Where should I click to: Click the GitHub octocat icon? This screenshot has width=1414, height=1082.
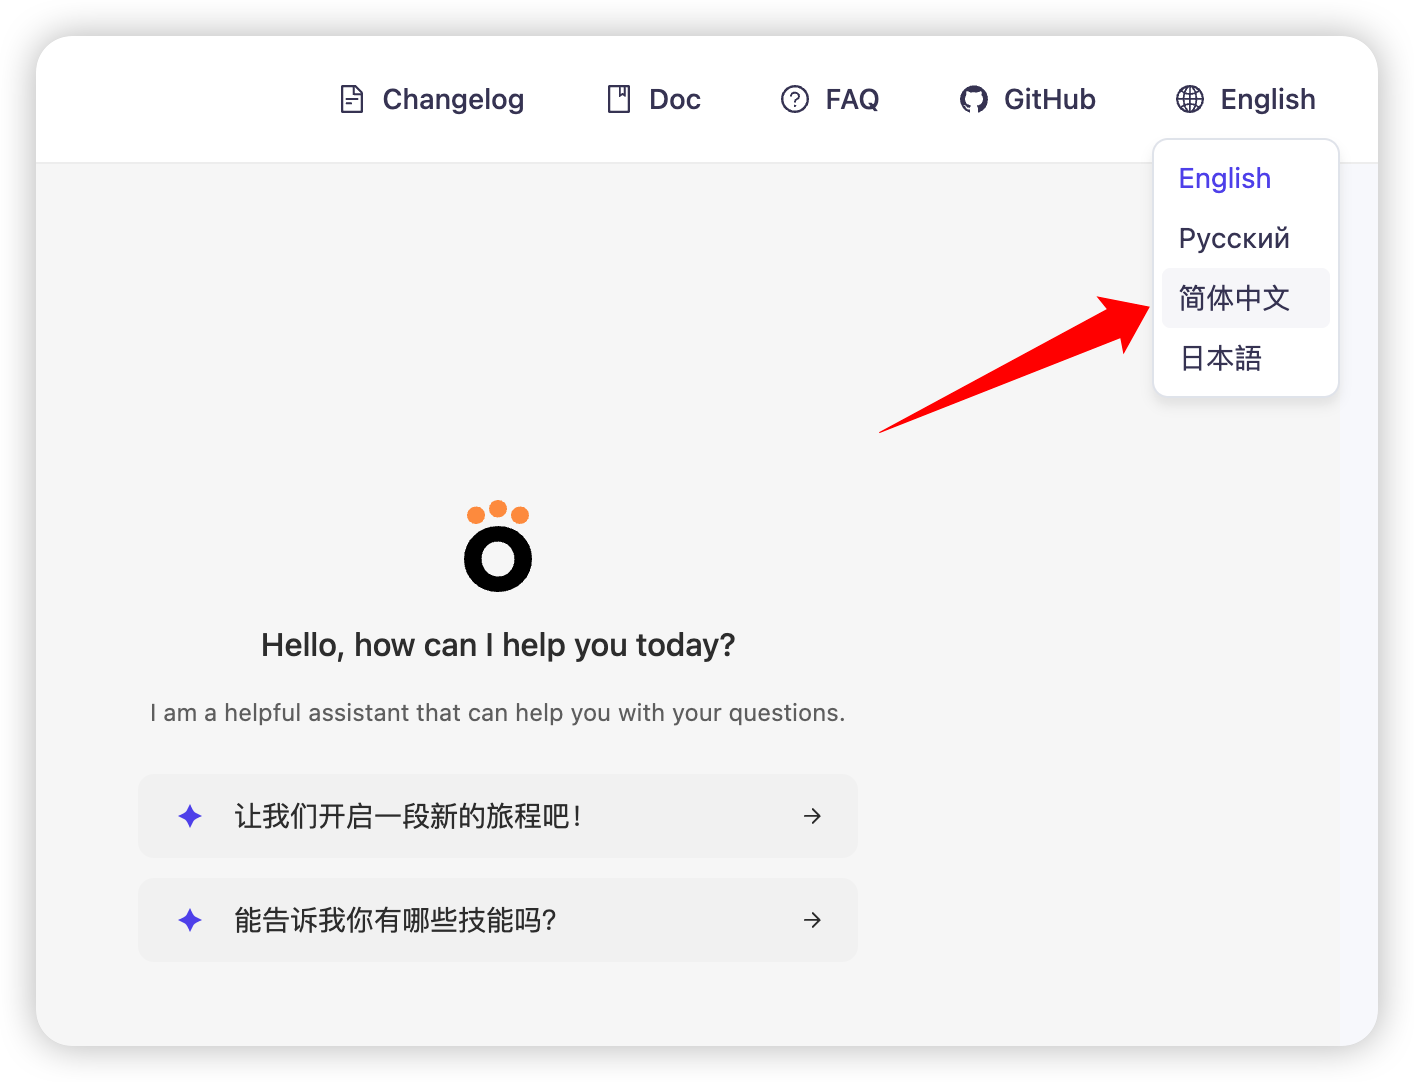point(974,100)
